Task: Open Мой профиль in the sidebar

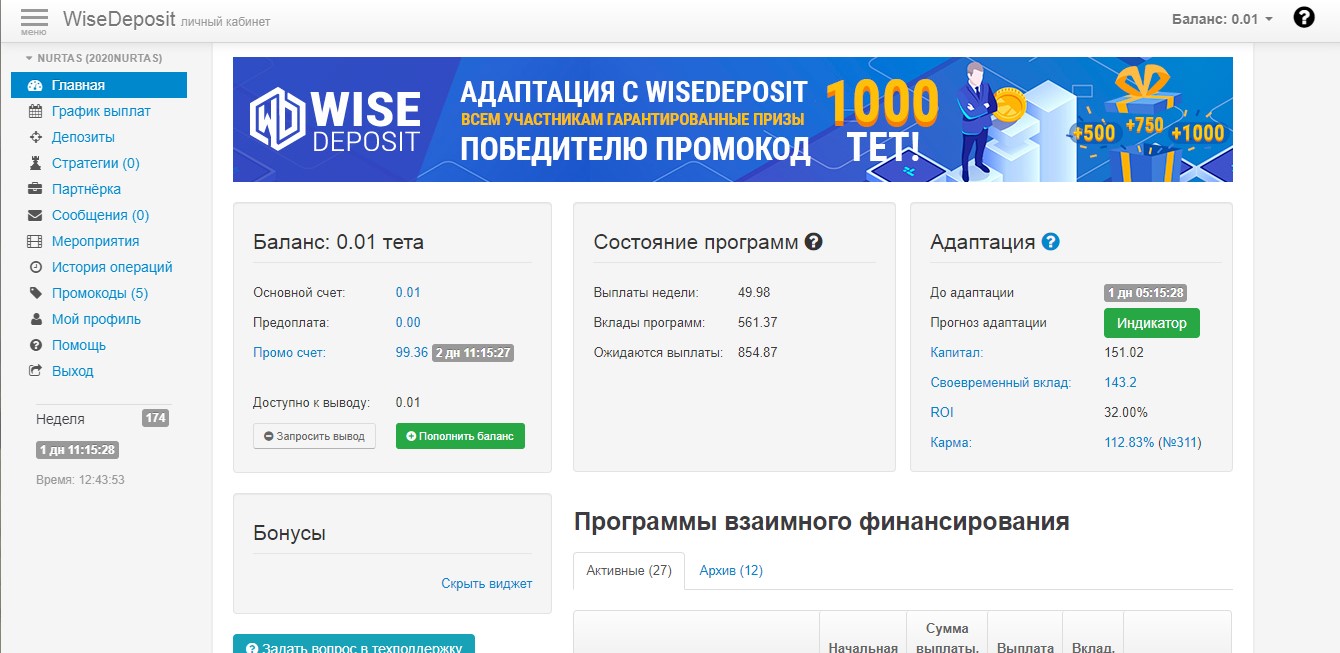Action: pyautogui.click(x=96, y=319)
